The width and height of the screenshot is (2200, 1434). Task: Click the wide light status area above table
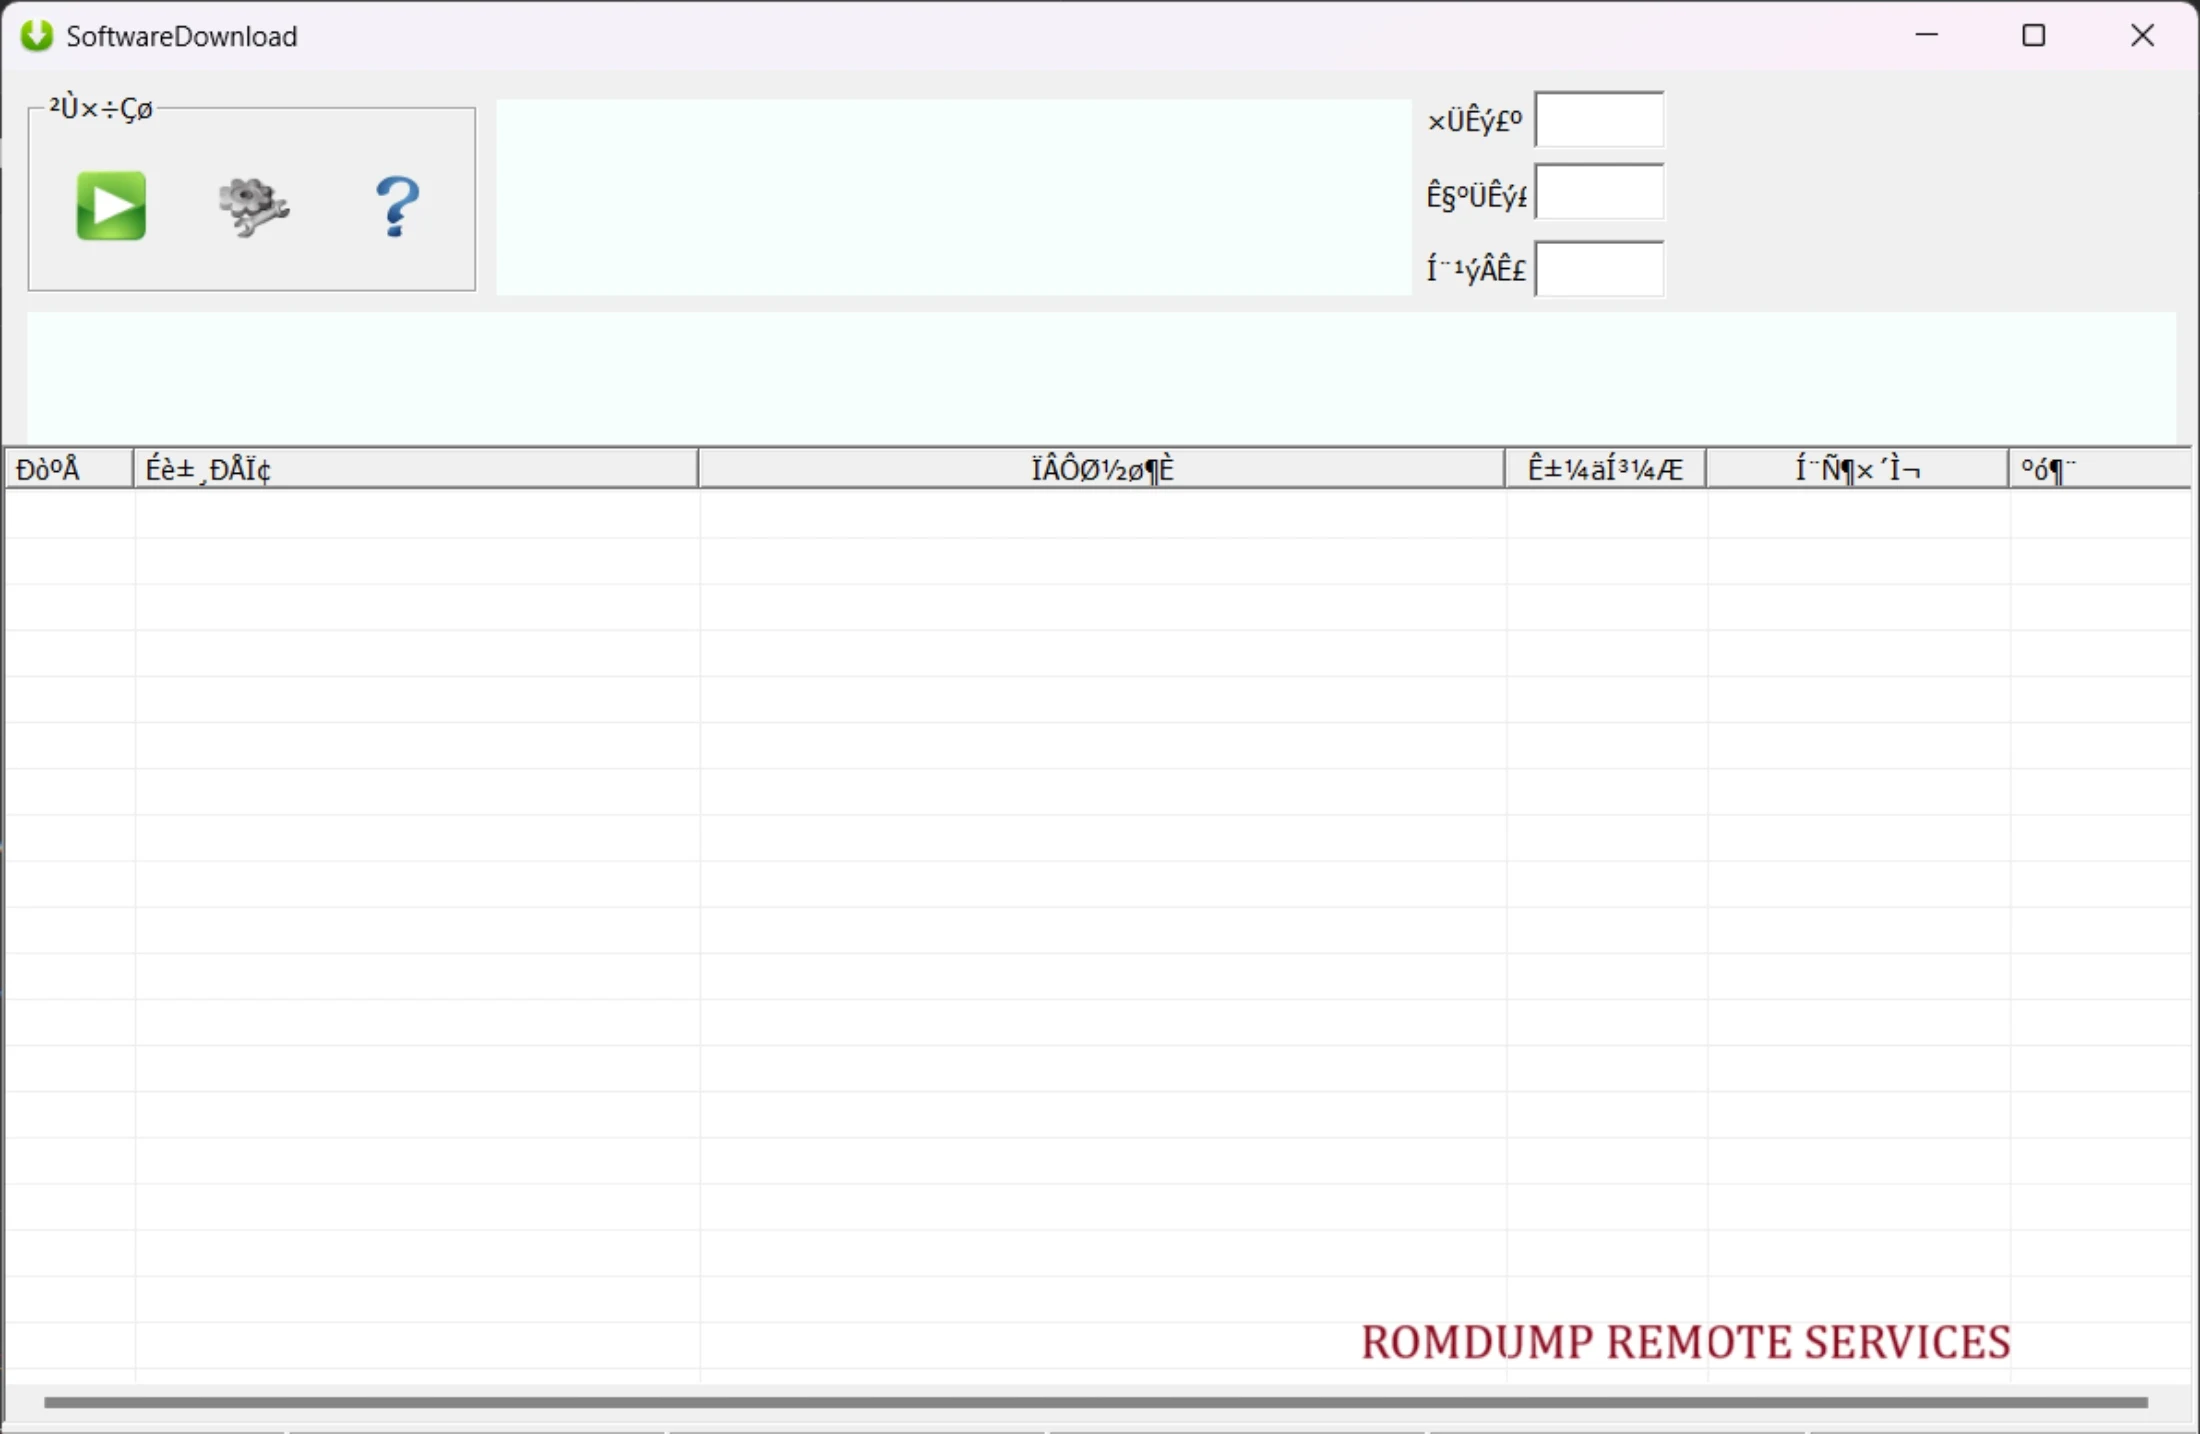(x=1100, y=377)
